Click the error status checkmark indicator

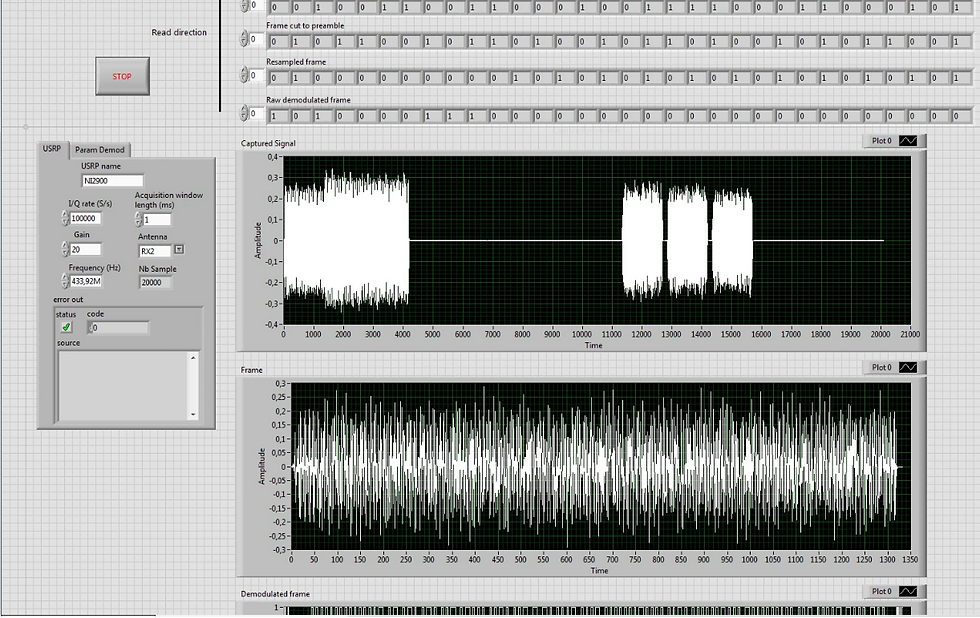[66, 327]
